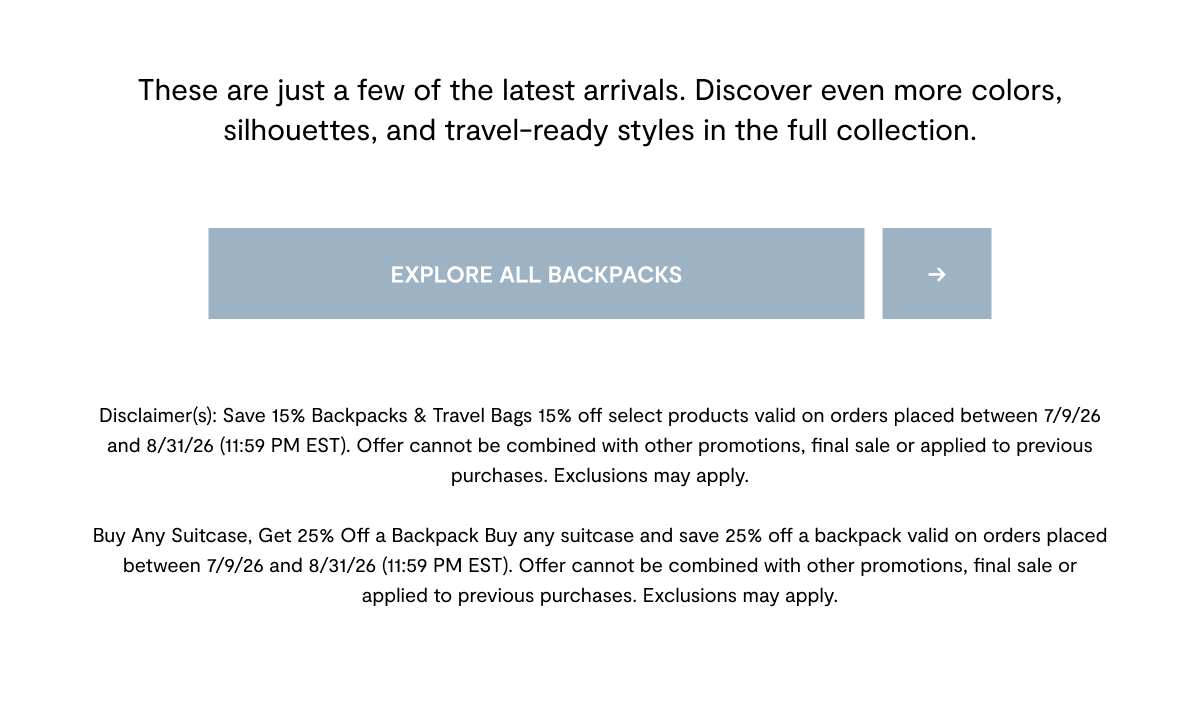Click 'applied to previous purchases' final line
This screenshot has height=720, width=1200.
499,595
